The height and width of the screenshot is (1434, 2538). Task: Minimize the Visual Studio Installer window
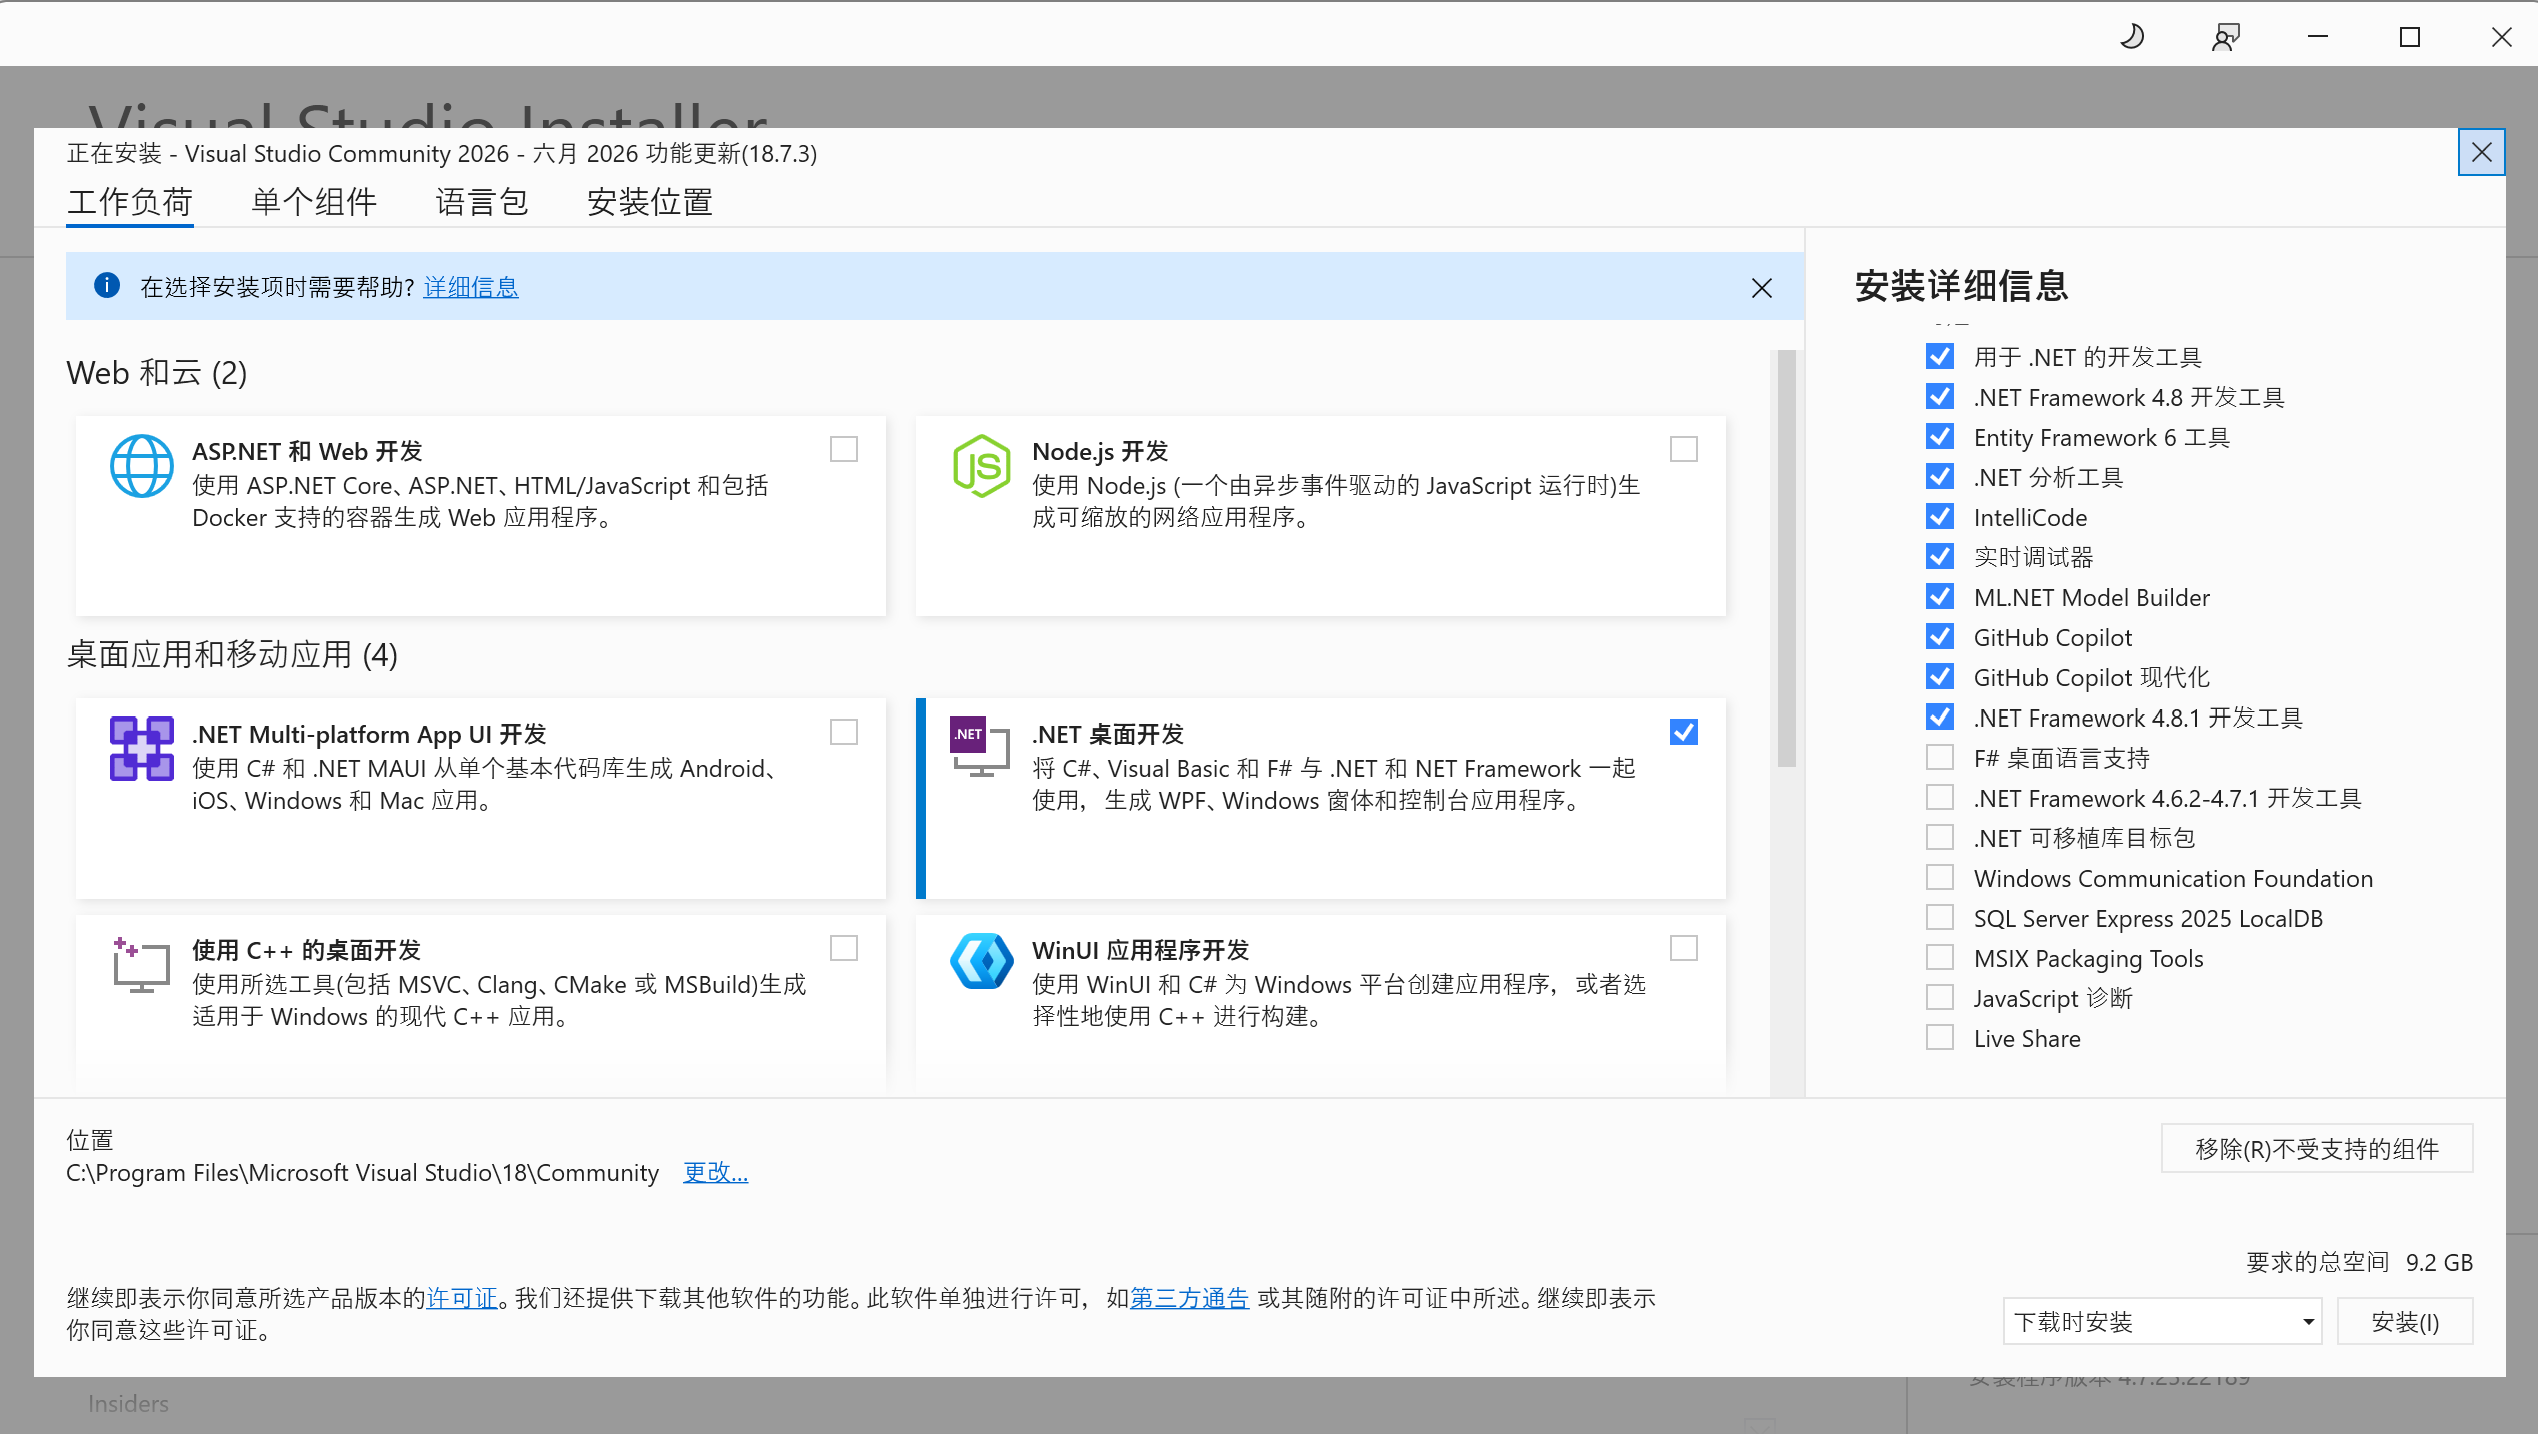[x=2318, y=37]
